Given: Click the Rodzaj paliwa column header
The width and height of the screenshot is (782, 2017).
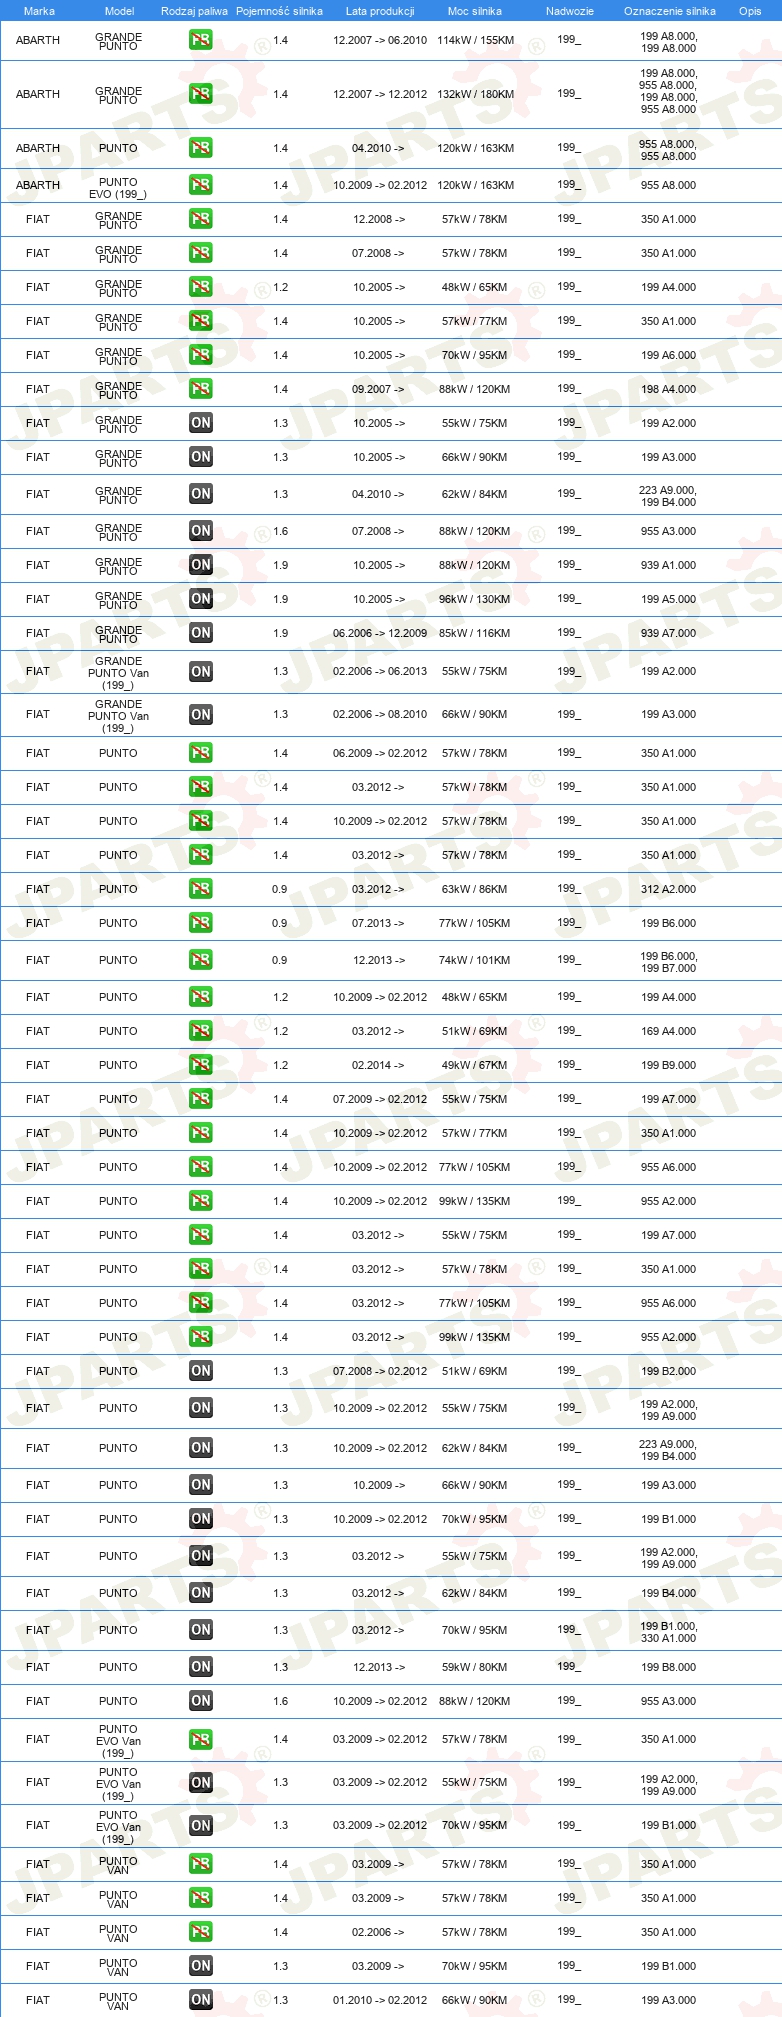Looking at the screenshot, I should (194, 11).
